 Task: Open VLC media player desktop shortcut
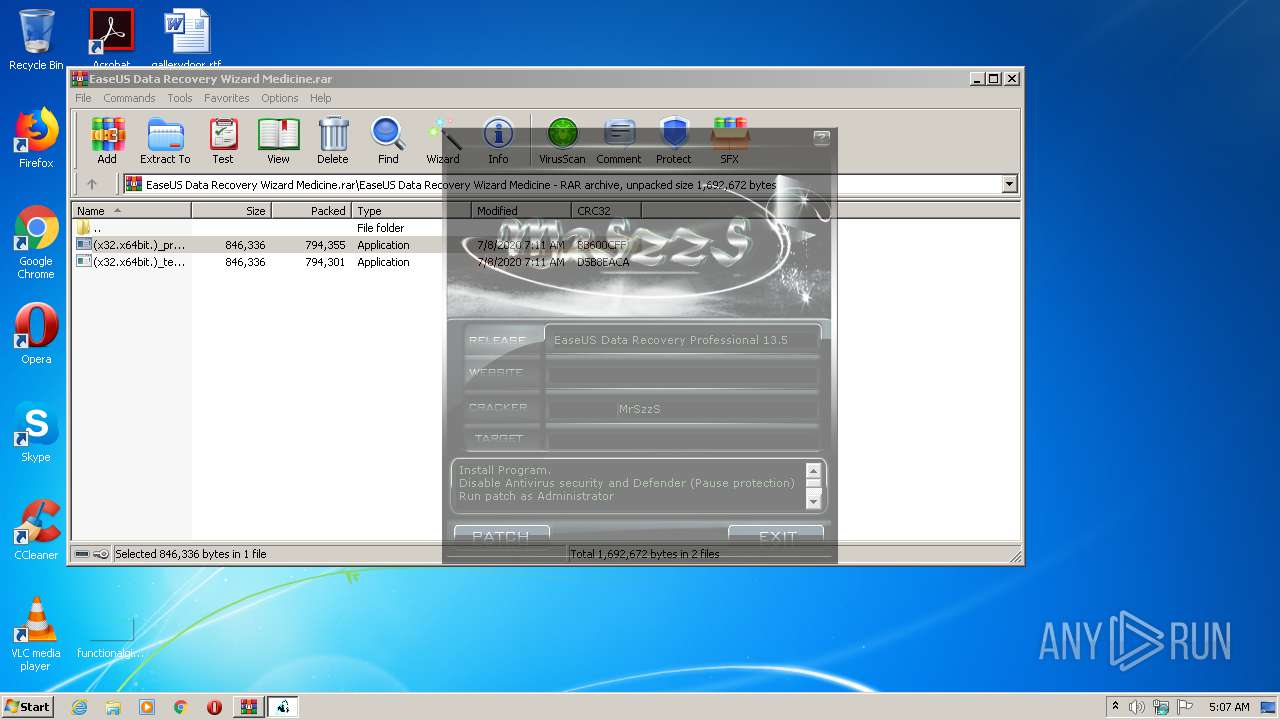click(36, 634)
